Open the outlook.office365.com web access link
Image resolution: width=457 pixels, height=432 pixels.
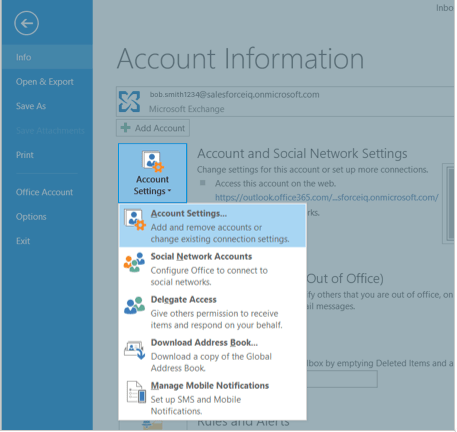tap(327, 197)
